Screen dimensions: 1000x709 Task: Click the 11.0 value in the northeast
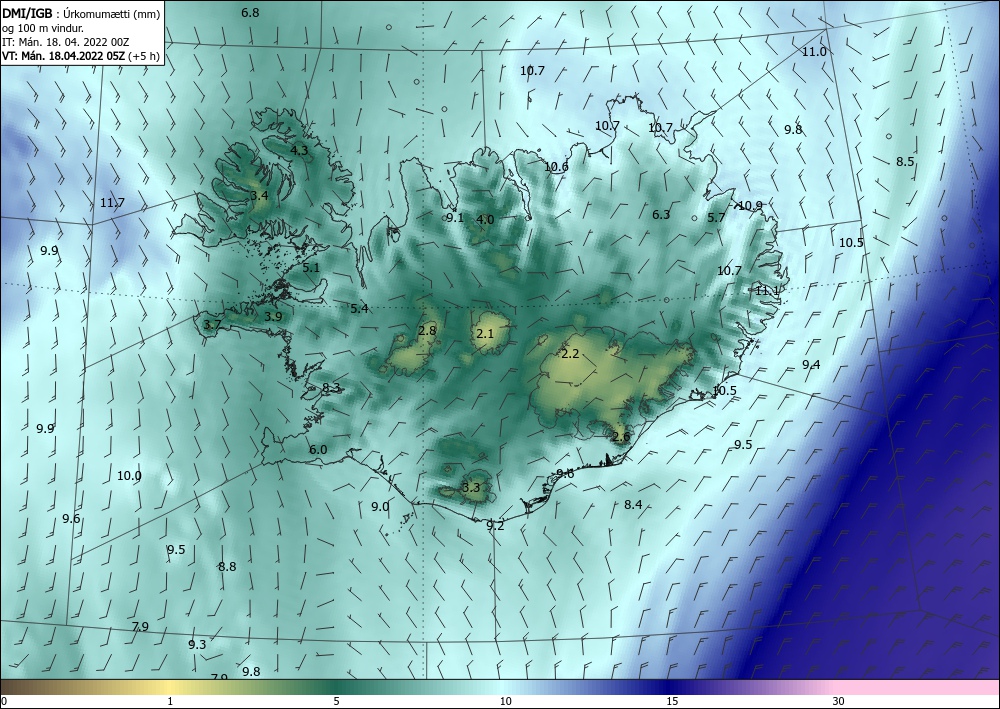coord(814,52)
